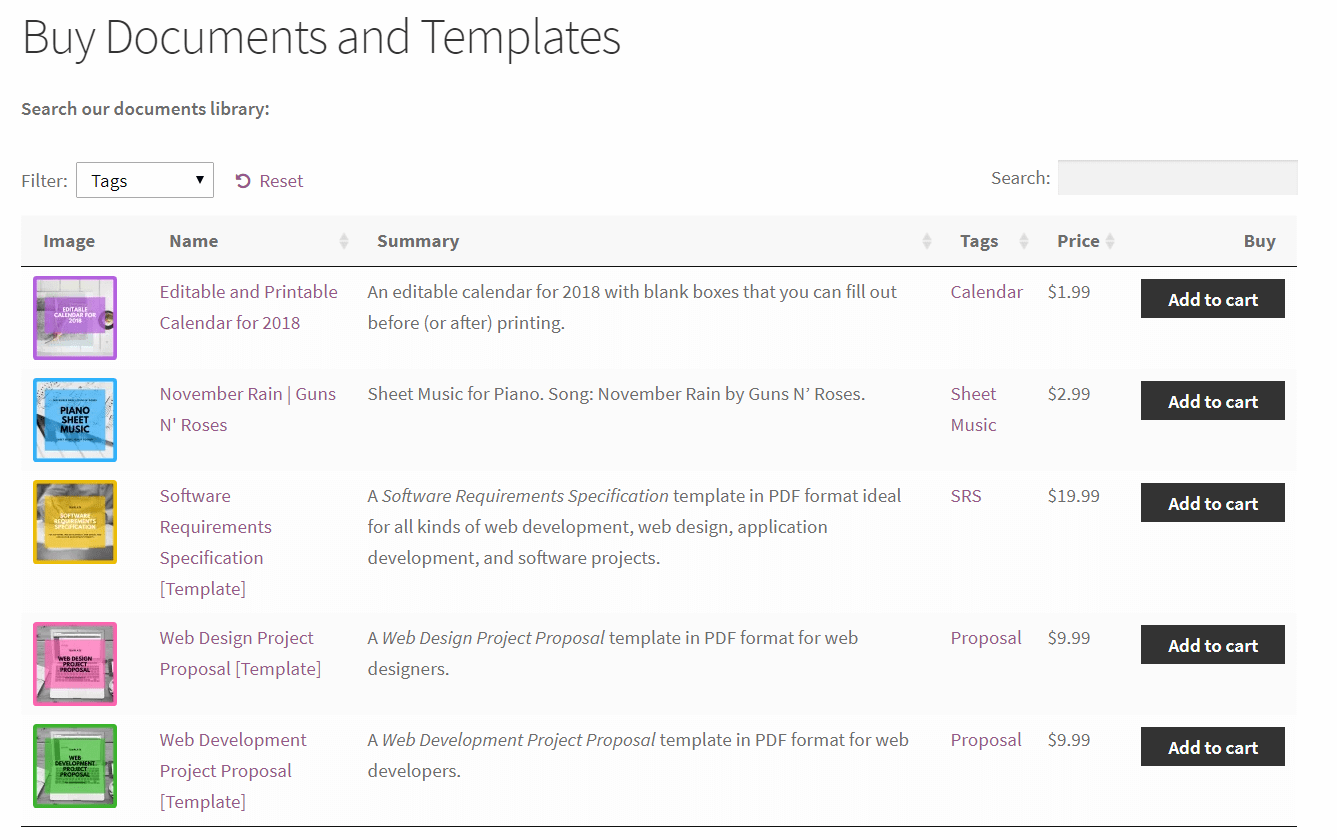The image size is (1337, 840).
Task: Open green Web Development Proposal thumbnail
Action: click(x=75, y=766)
